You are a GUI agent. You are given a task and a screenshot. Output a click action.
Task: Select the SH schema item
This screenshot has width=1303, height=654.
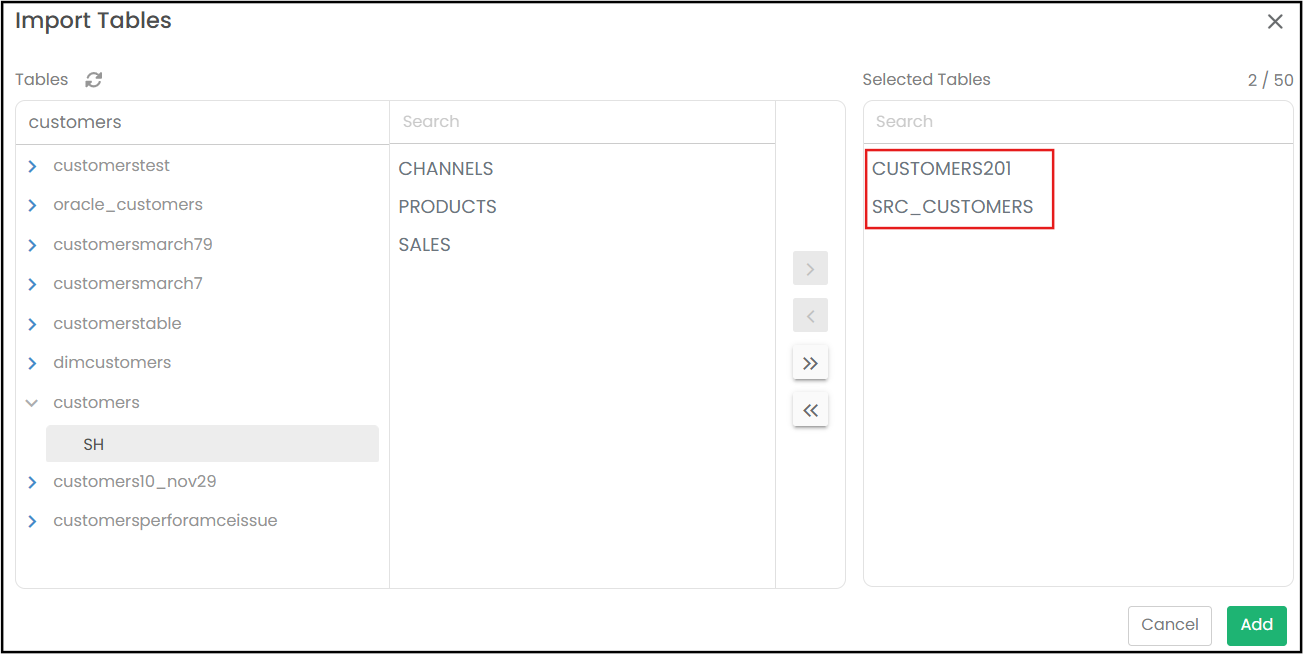tap(94, 444)
